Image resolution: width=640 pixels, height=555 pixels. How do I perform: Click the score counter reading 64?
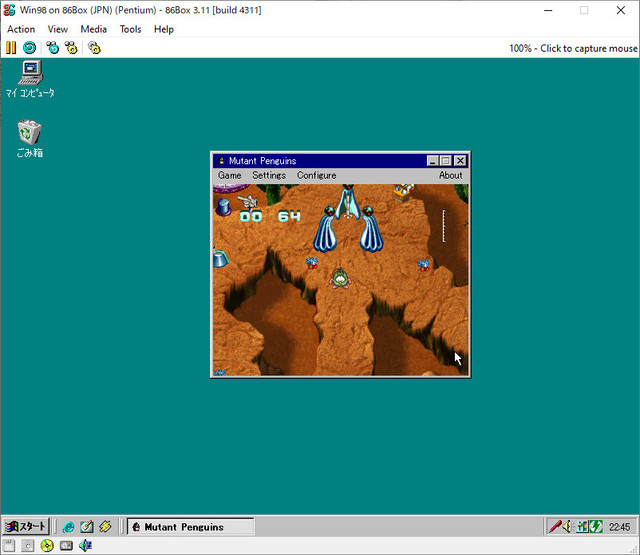[289, 216]
